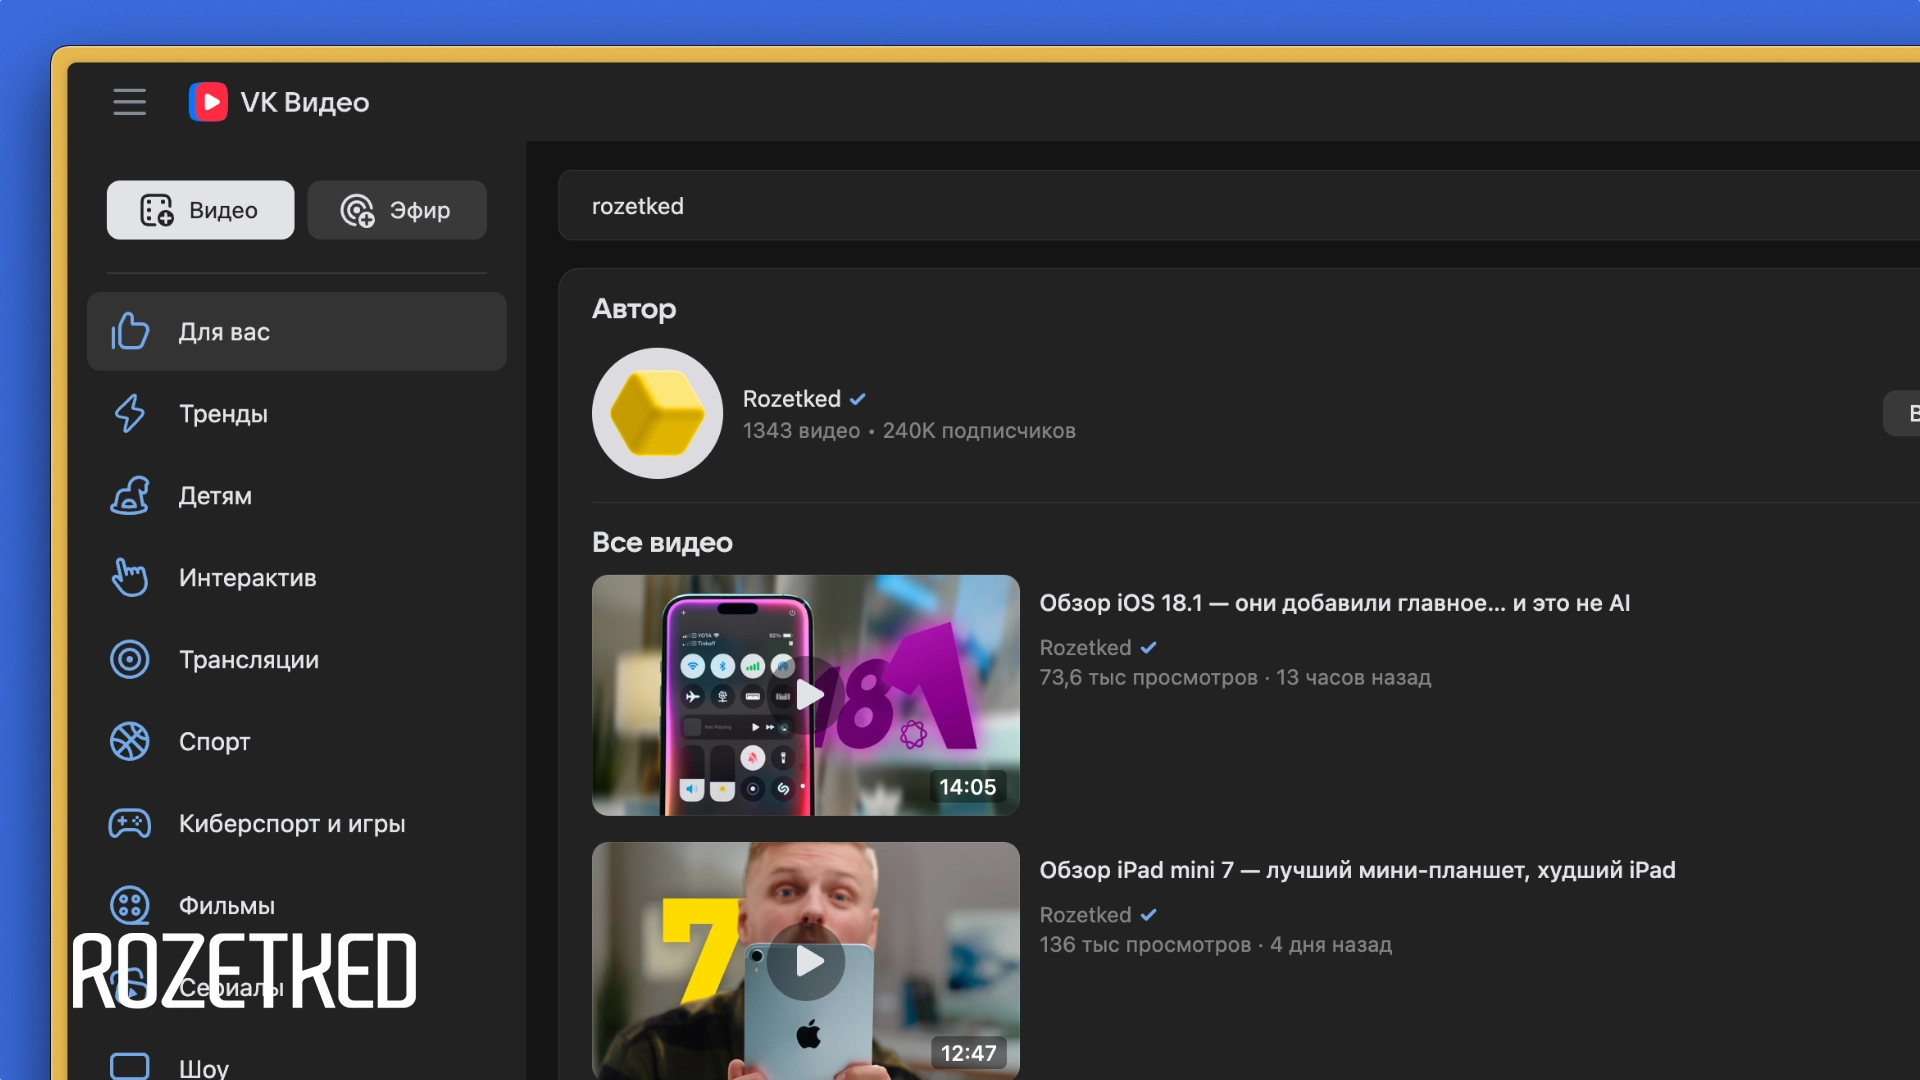
Task: Play the iOS 18.1 review thumbnail
Action: 806,695
